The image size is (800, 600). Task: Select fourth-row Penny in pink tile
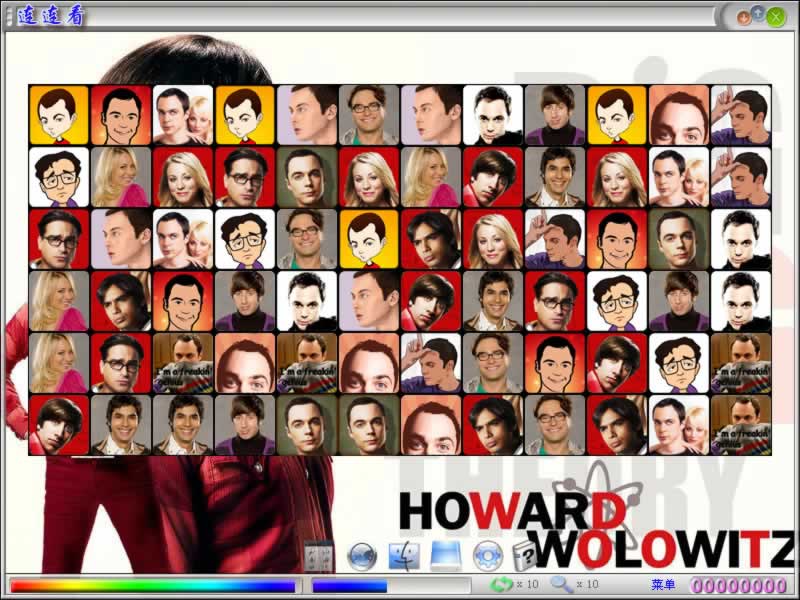(x=59, y=302)
